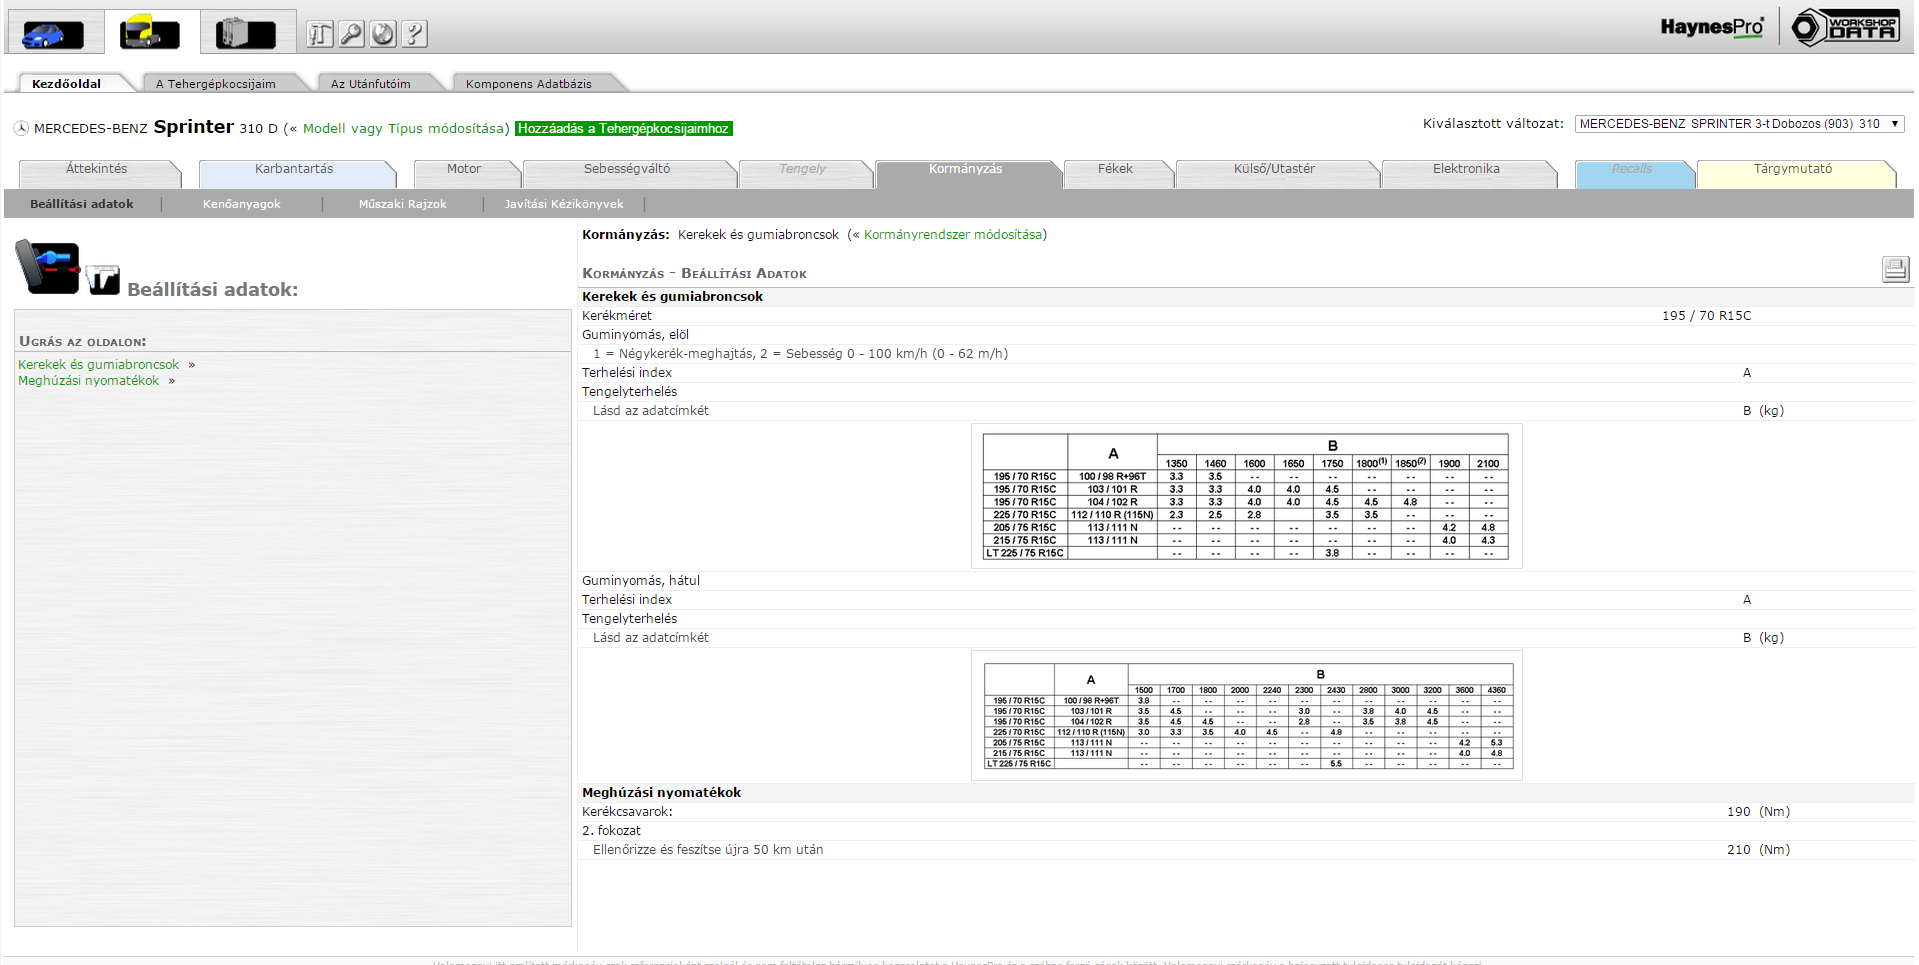This screenshot has height=965, width=1919.
Task: Click the print icon near the data header
Action: [1894, 269]
